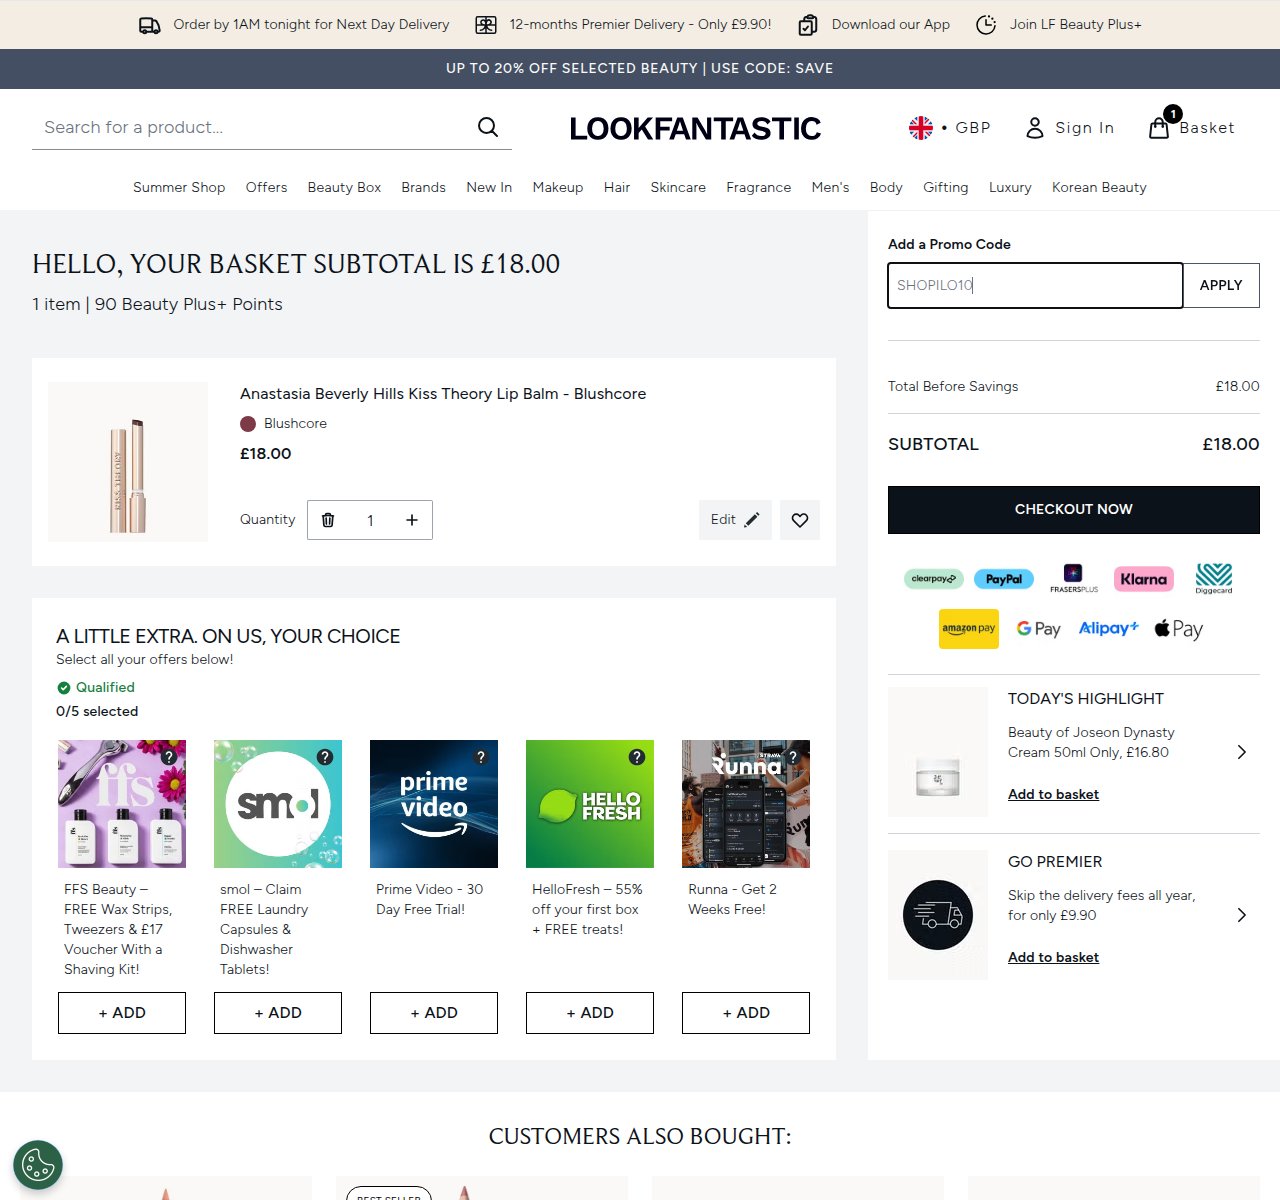Image resolution: width=1280 pixels, height=1200 pixels.
Task: Click the UK flag currency icon
Action: [x=920, y=128]
